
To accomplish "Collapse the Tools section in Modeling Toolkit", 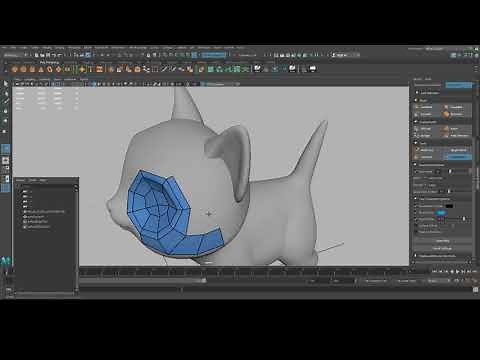I will pyautogui.click(x=416, y=143).
